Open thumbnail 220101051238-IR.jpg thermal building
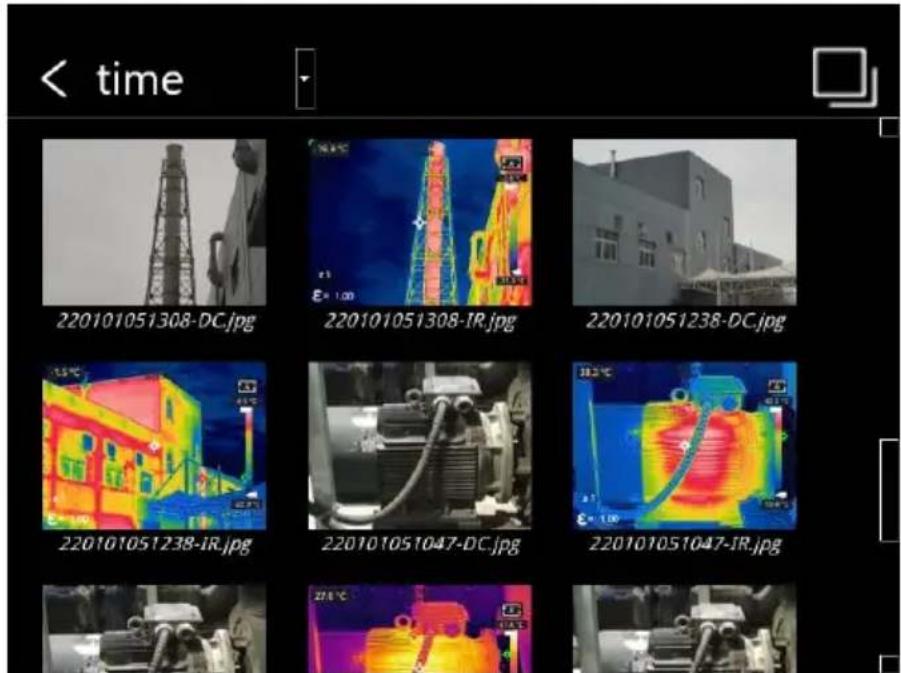Screen dimensions: 901x673 point(154,445)
